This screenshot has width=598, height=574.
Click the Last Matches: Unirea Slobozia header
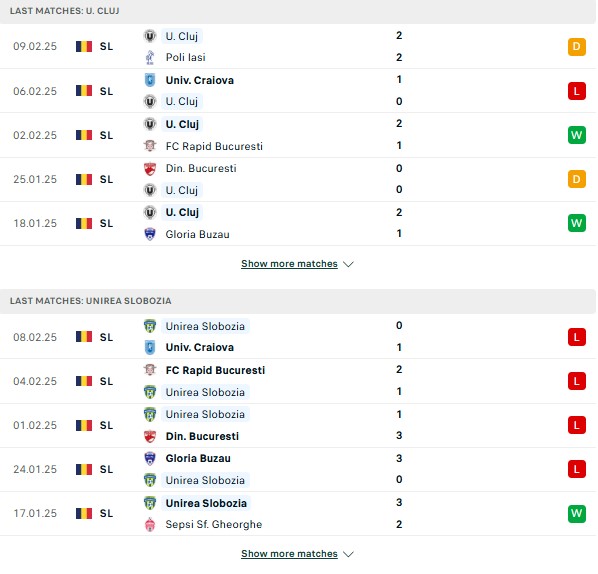coord(90,301)
